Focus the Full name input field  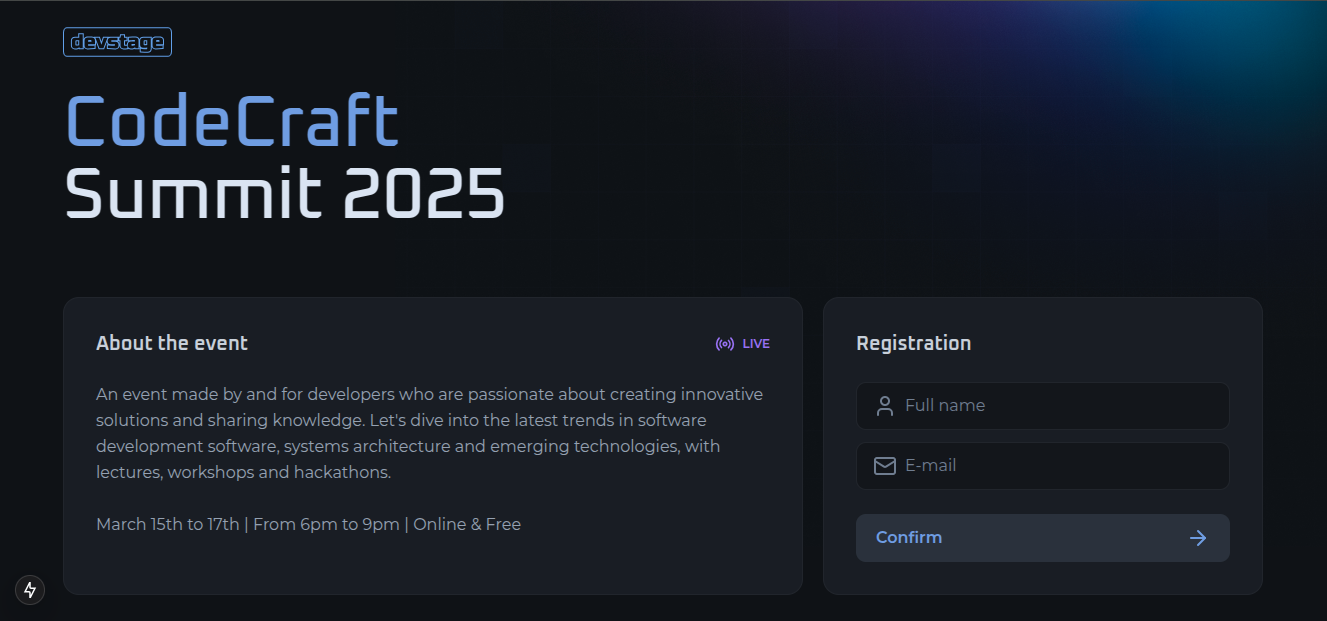(1043, 406)
